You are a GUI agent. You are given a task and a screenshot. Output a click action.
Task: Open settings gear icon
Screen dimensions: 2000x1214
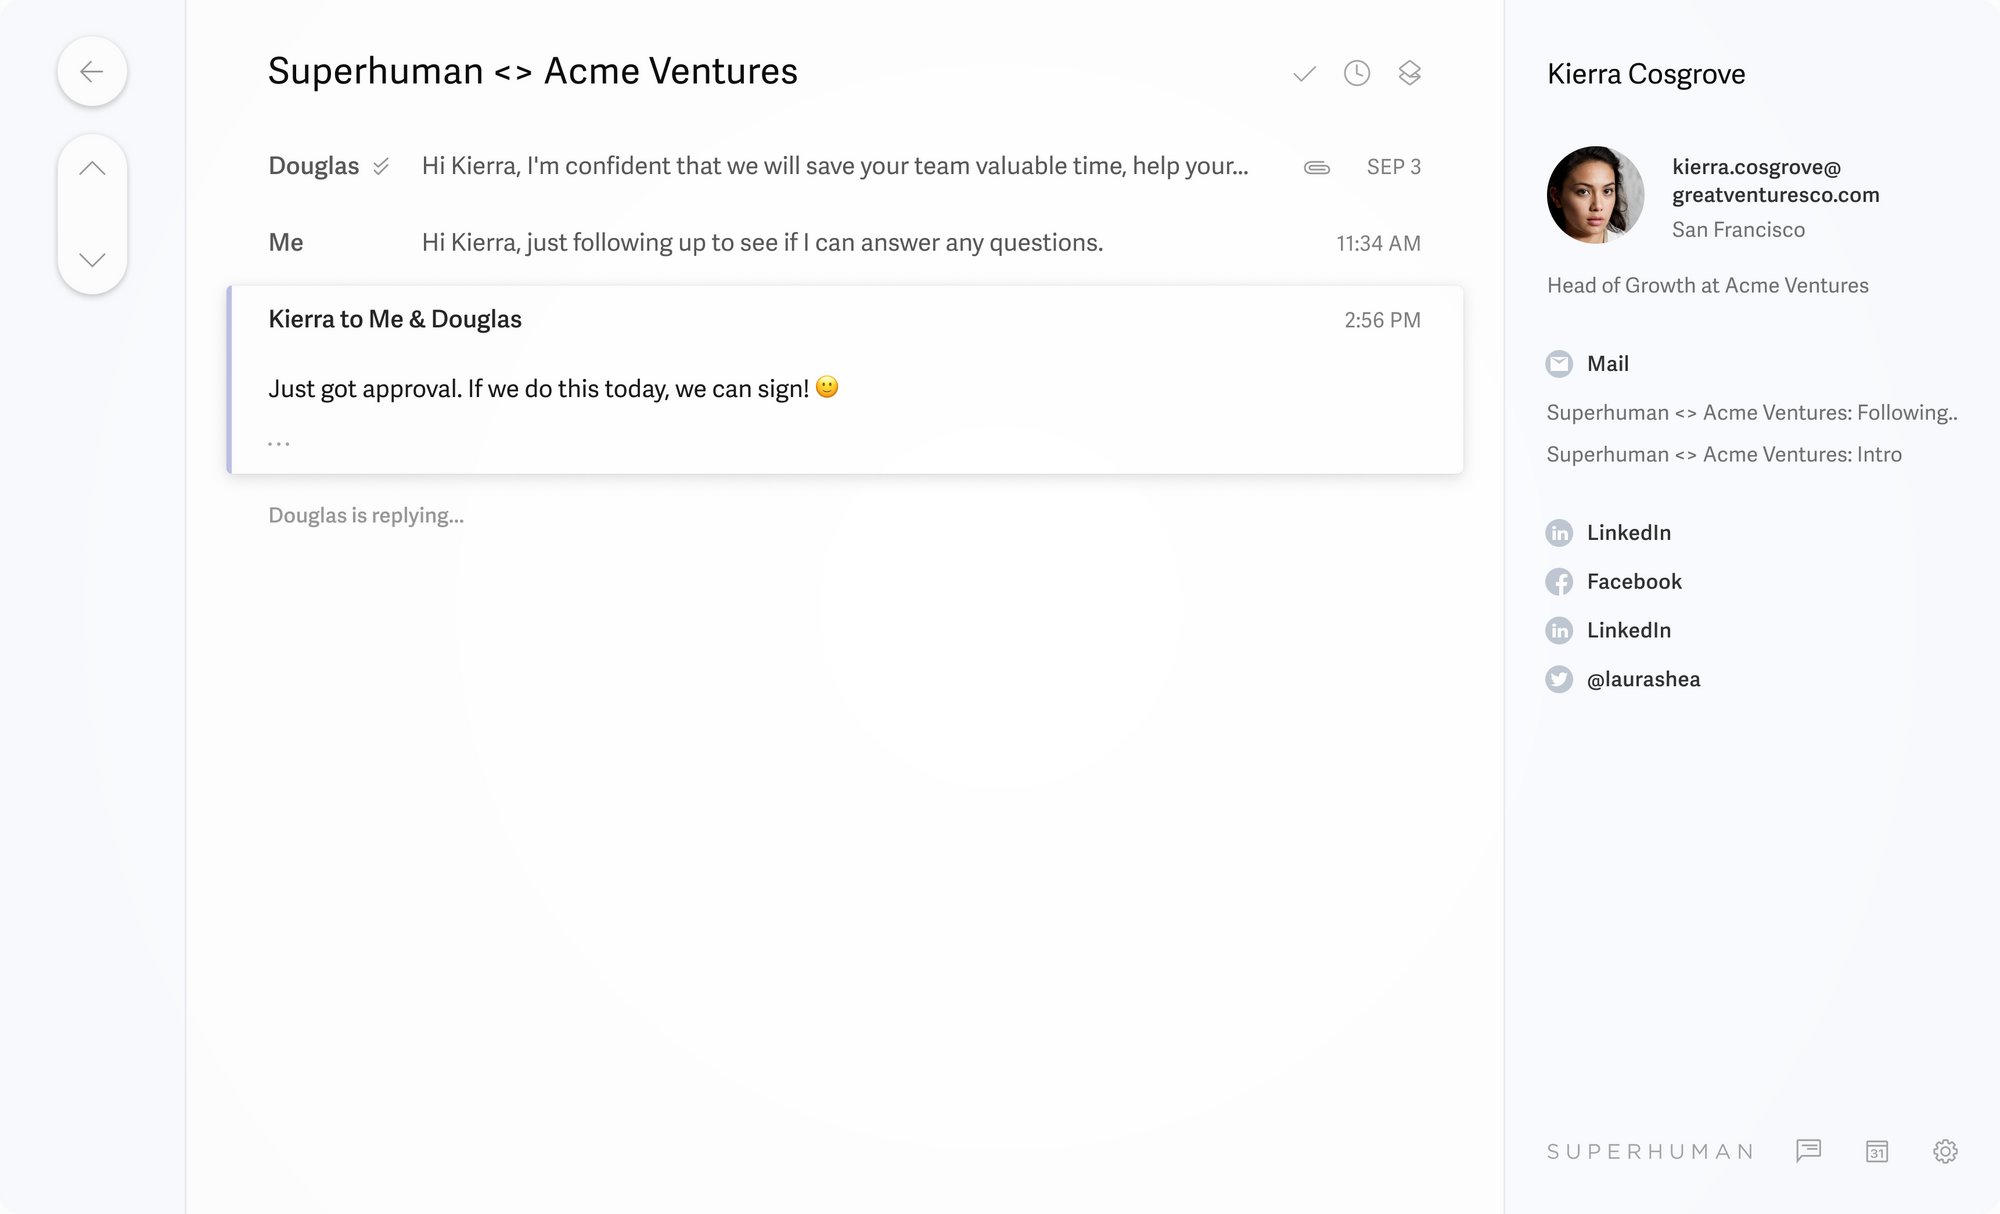click(x=1945, y=1151)
